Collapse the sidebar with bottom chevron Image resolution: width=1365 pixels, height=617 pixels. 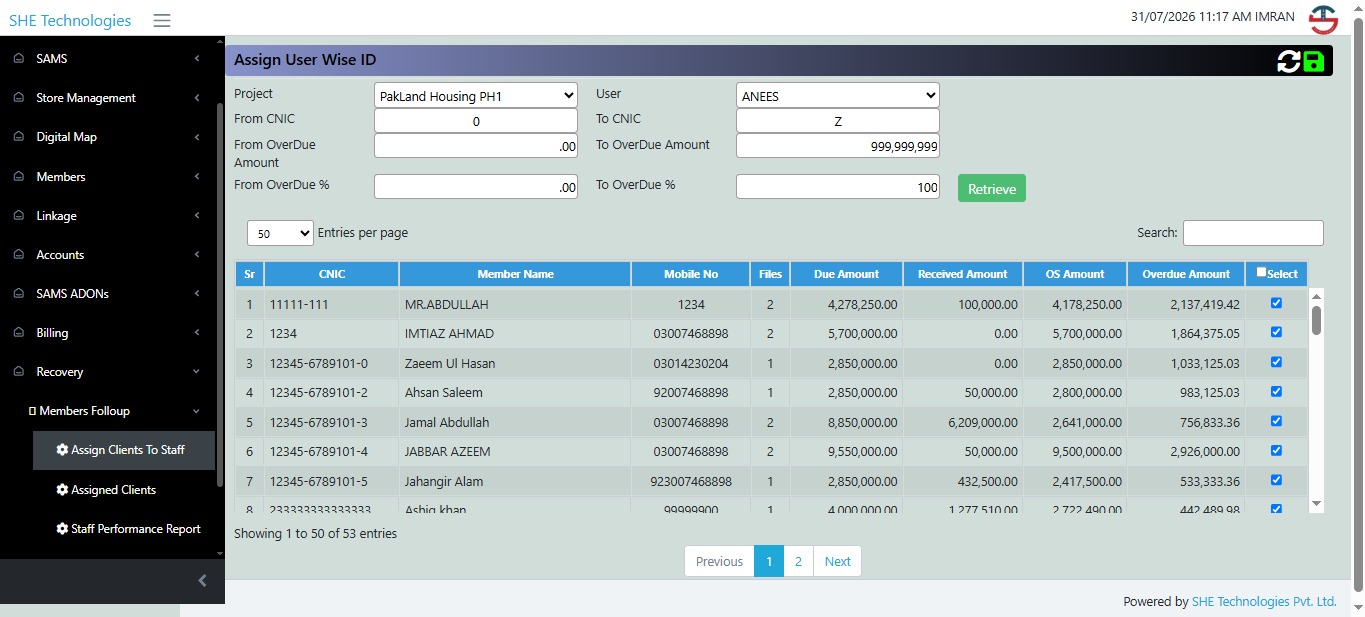pyautogui.click(x=202, y=580)
